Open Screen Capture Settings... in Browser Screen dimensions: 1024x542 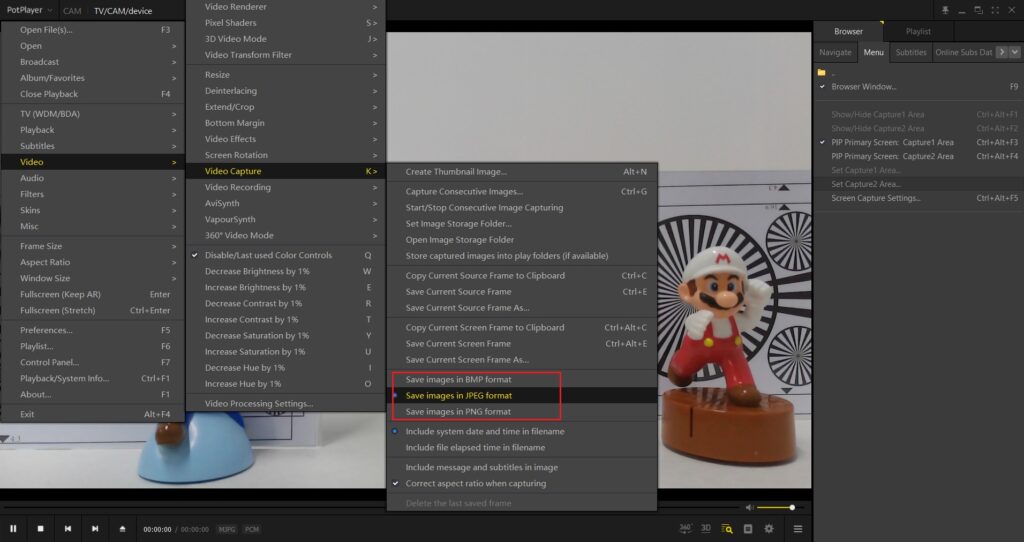[918, 198]
